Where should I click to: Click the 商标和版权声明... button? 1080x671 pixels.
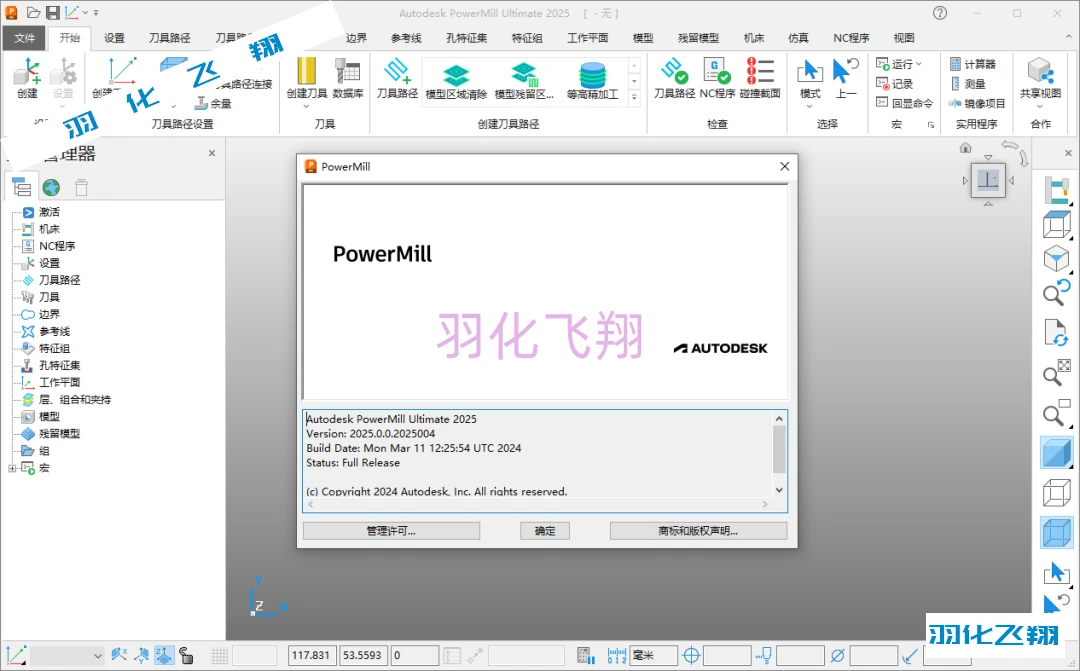(698, 530)
